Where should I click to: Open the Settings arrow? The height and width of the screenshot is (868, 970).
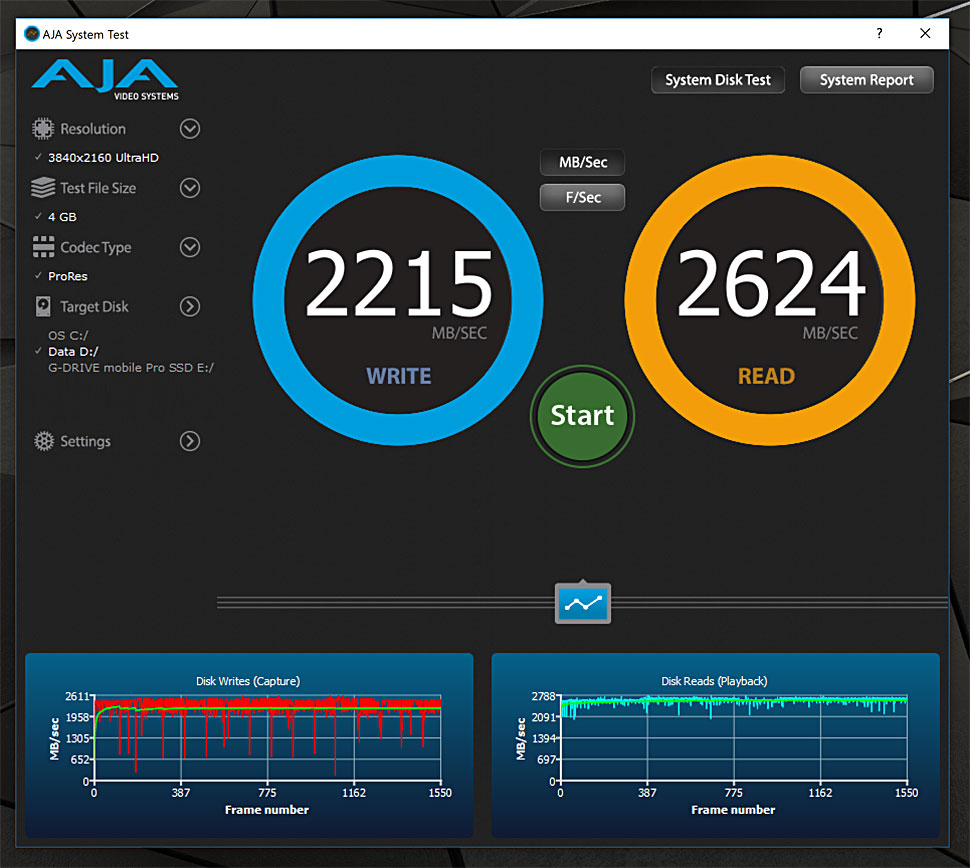click(x=190, y=441)
